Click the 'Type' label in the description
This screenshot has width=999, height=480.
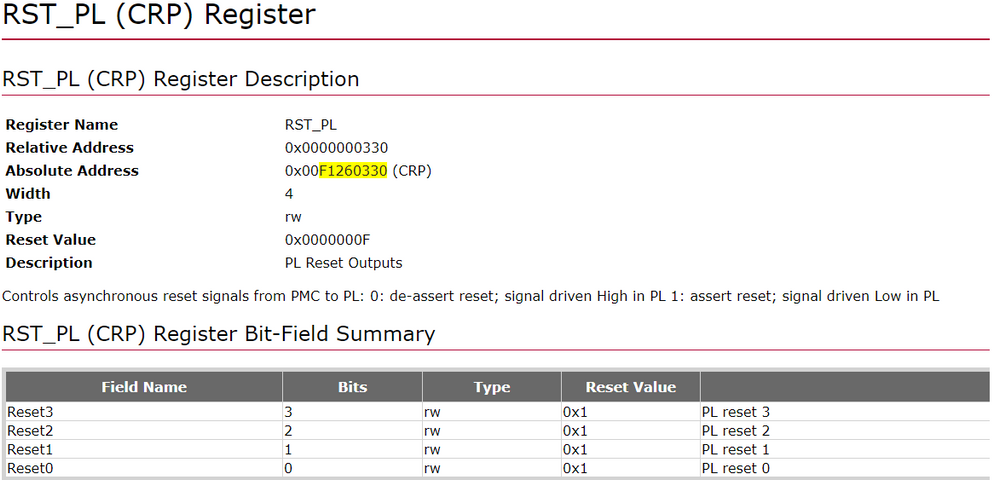(x=24, y=217)
